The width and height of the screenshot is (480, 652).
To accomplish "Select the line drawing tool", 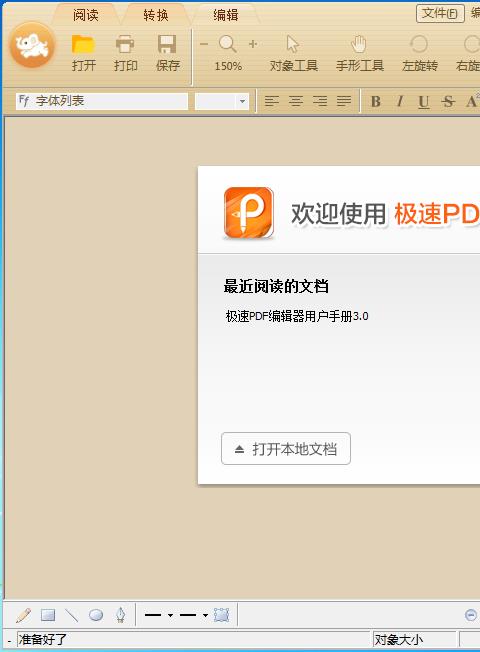I will click(x=72, y=615).
